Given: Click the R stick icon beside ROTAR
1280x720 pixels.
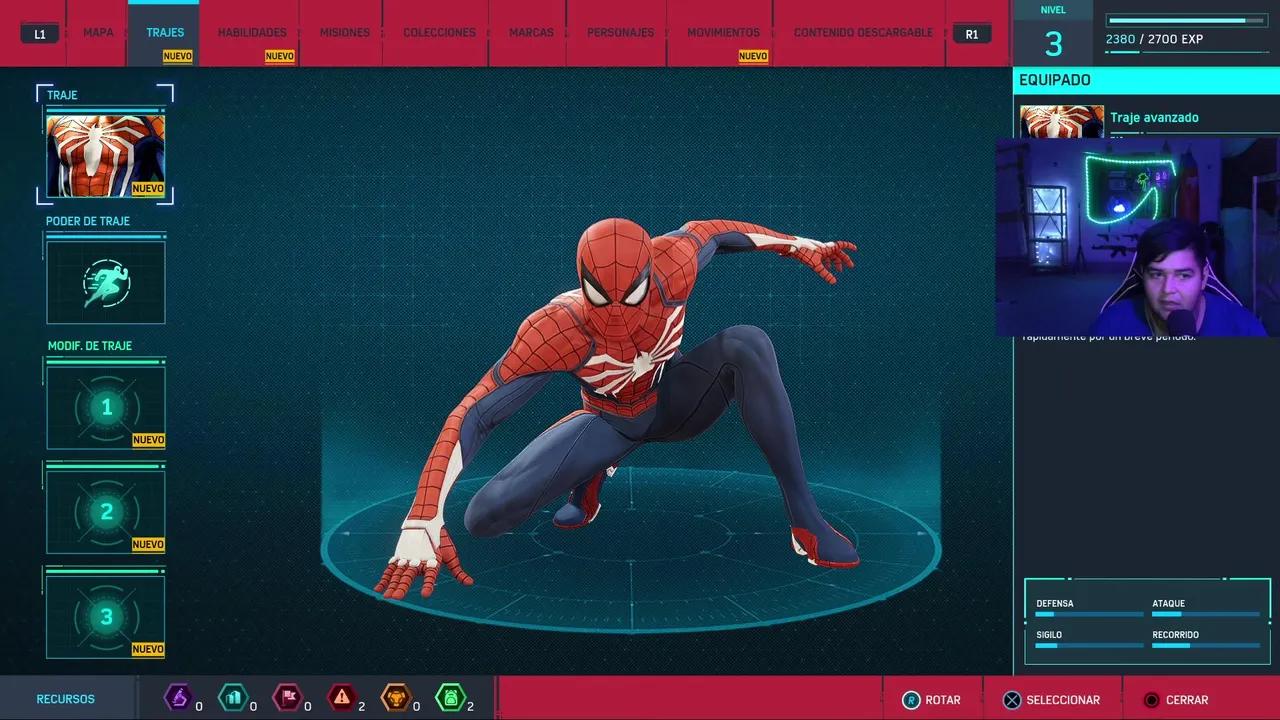Looking at the screenshot, I should click(910, 700).
